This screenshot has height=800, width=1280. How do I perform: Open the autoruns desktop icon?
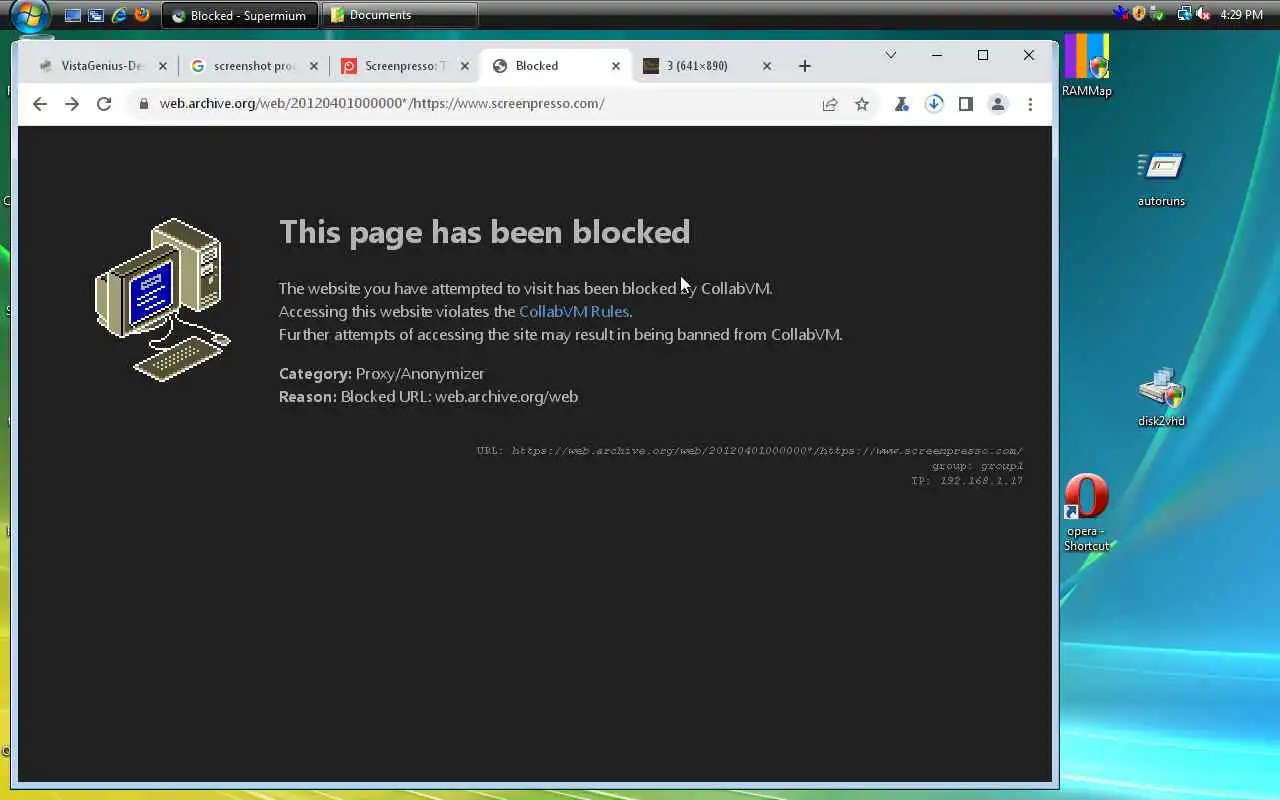tap(1161, 178)
